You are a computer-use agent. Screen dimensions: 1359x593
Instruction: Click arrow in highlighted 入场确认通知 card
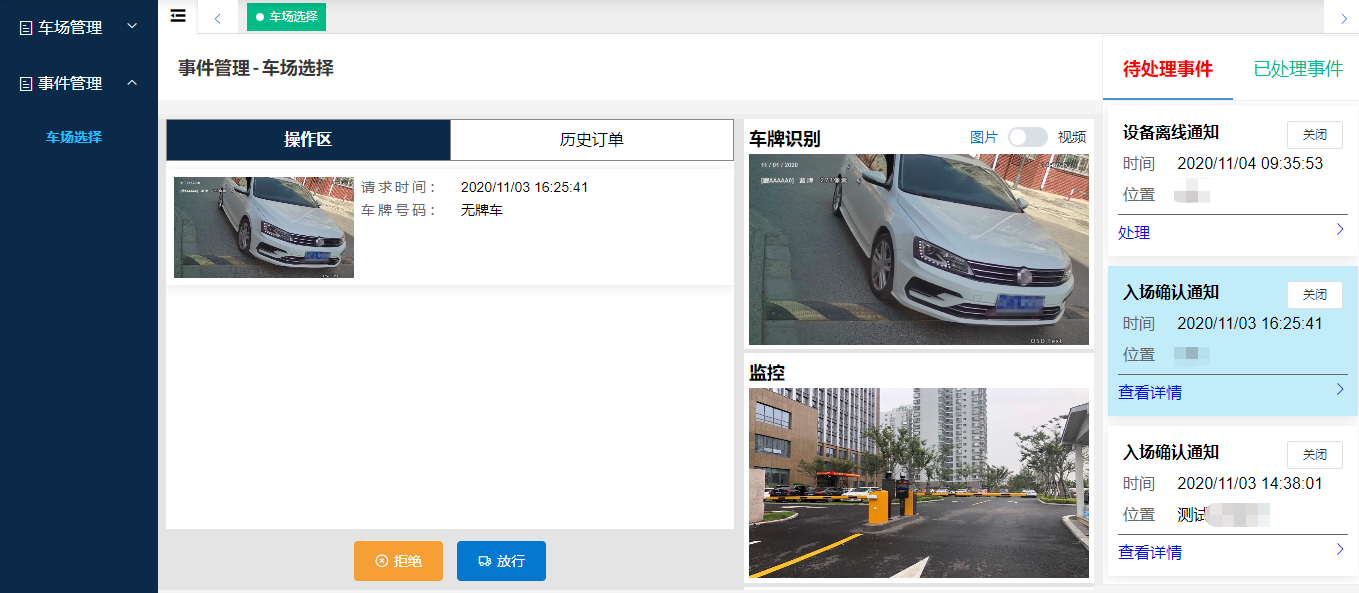pos(1340,390)
